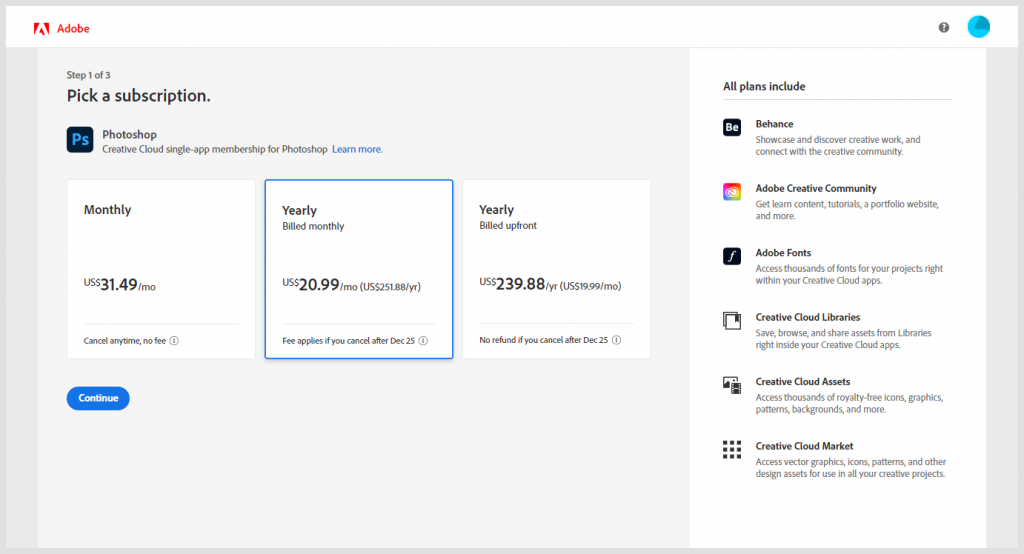This screenshot has width=1024, height=554.
Task: Click the Adobe Creative Community icon
Action: tap(732, 191)
